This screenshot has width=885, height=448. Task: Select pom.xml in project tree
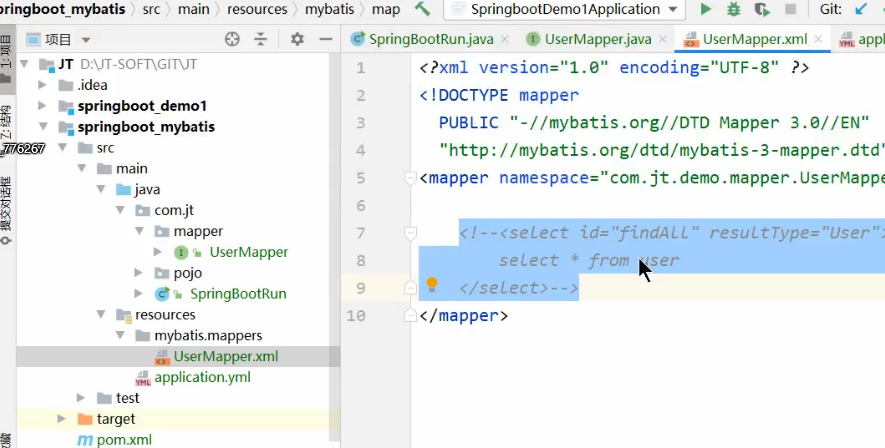tap(124, 440)
